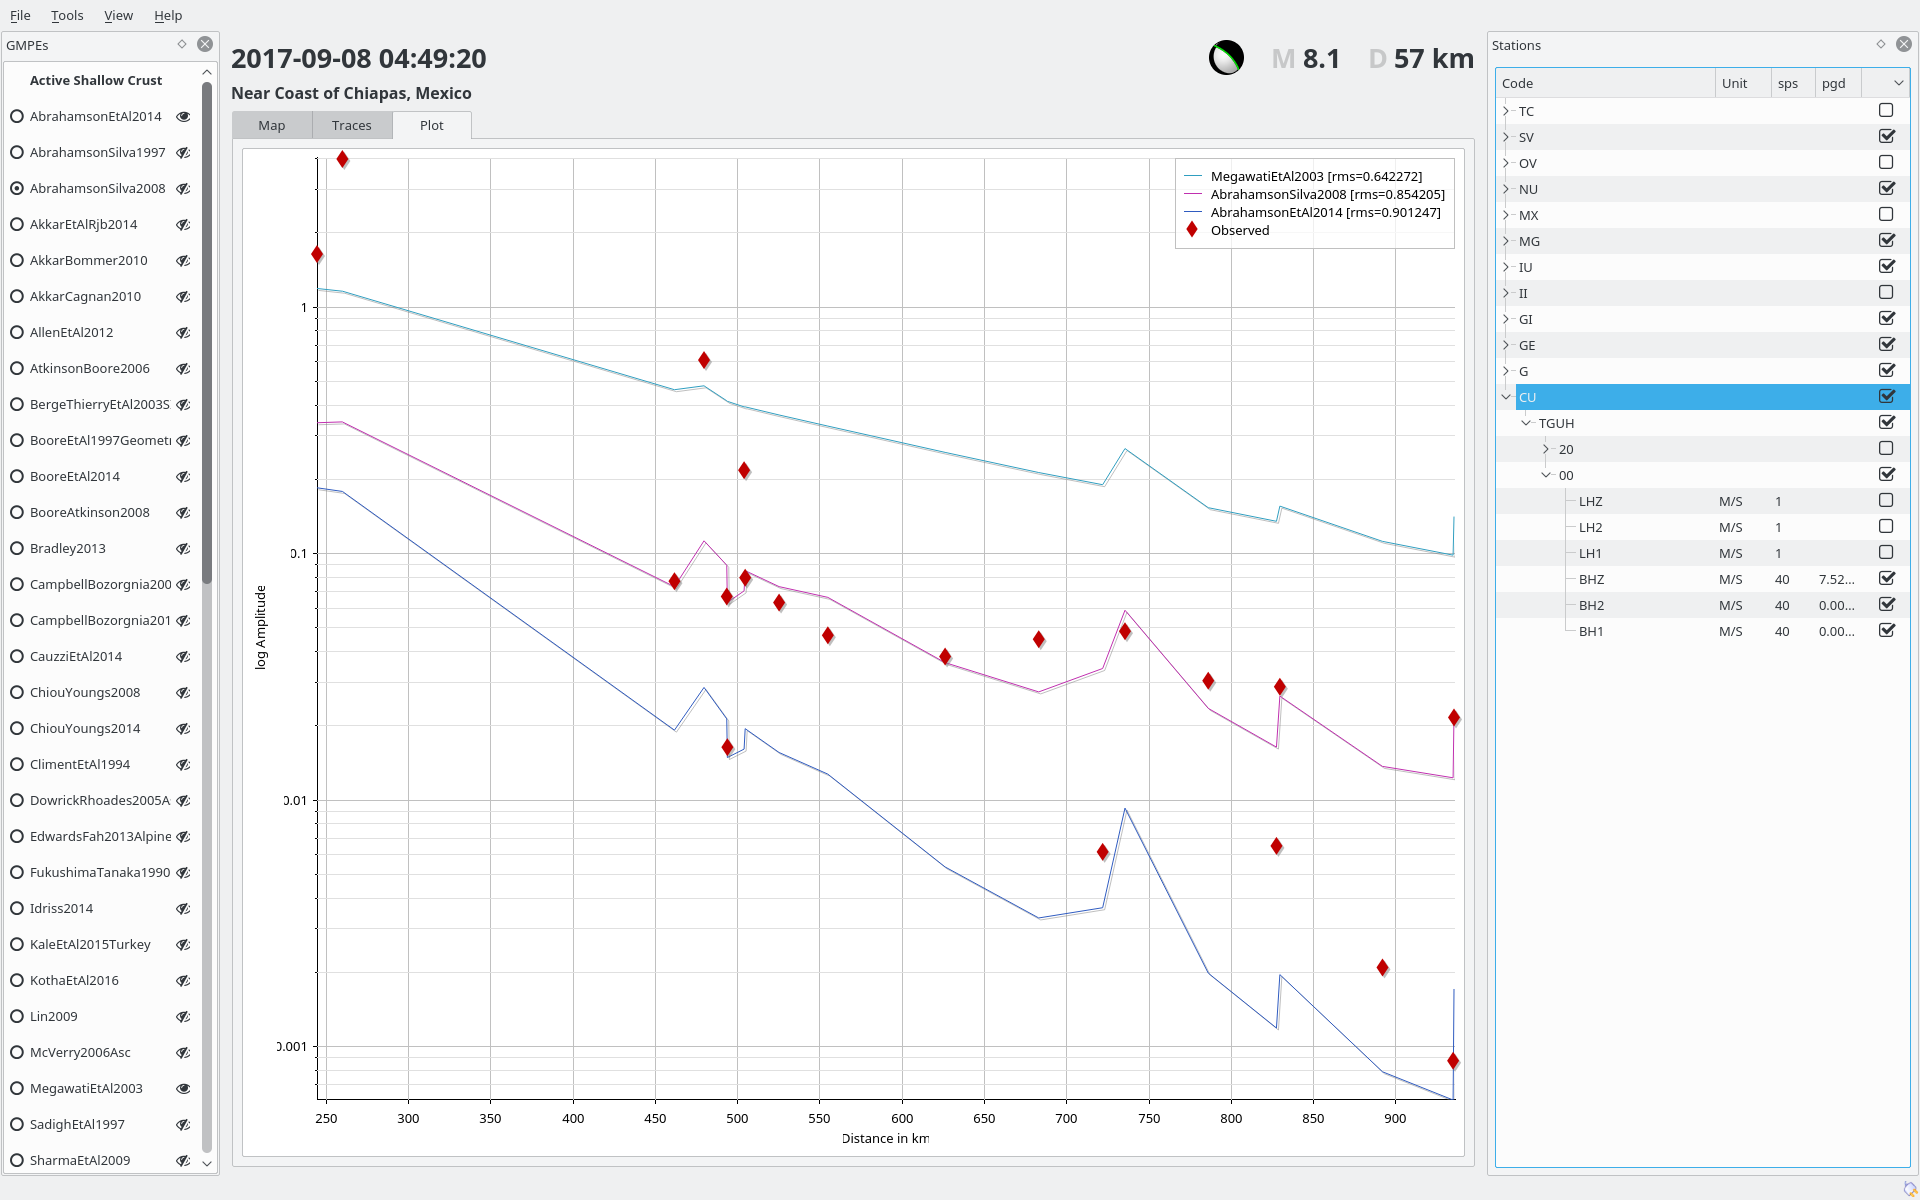
Task: Close the GMPEs panel
Action: [205, 44]
